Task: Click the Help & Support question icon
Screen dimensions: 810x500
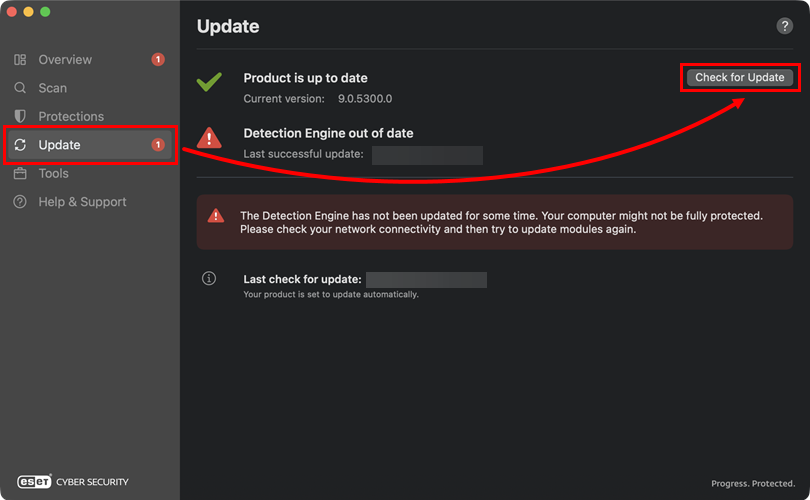Action: 20,202
